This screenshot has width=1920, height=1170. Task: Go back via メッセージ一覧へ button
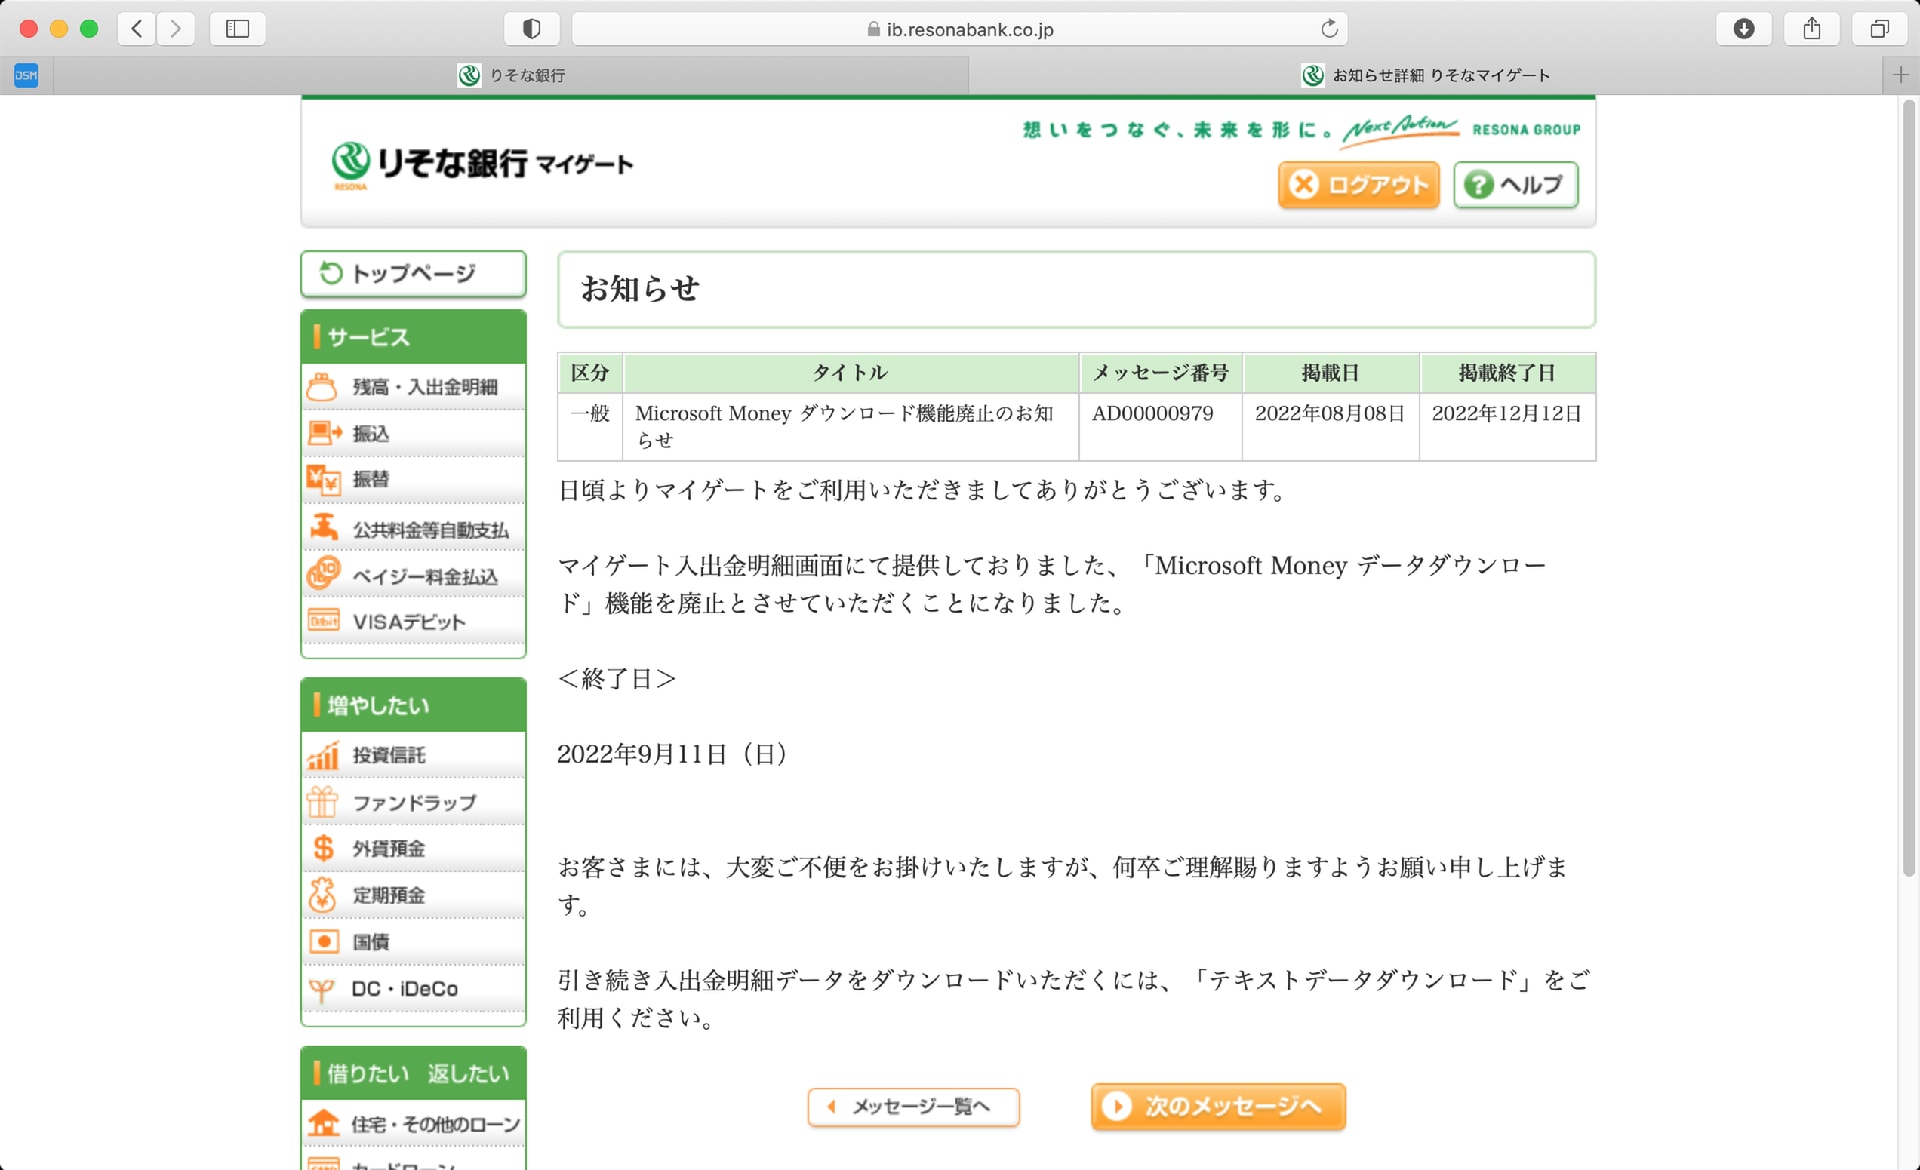click(x=913, y=1107)
